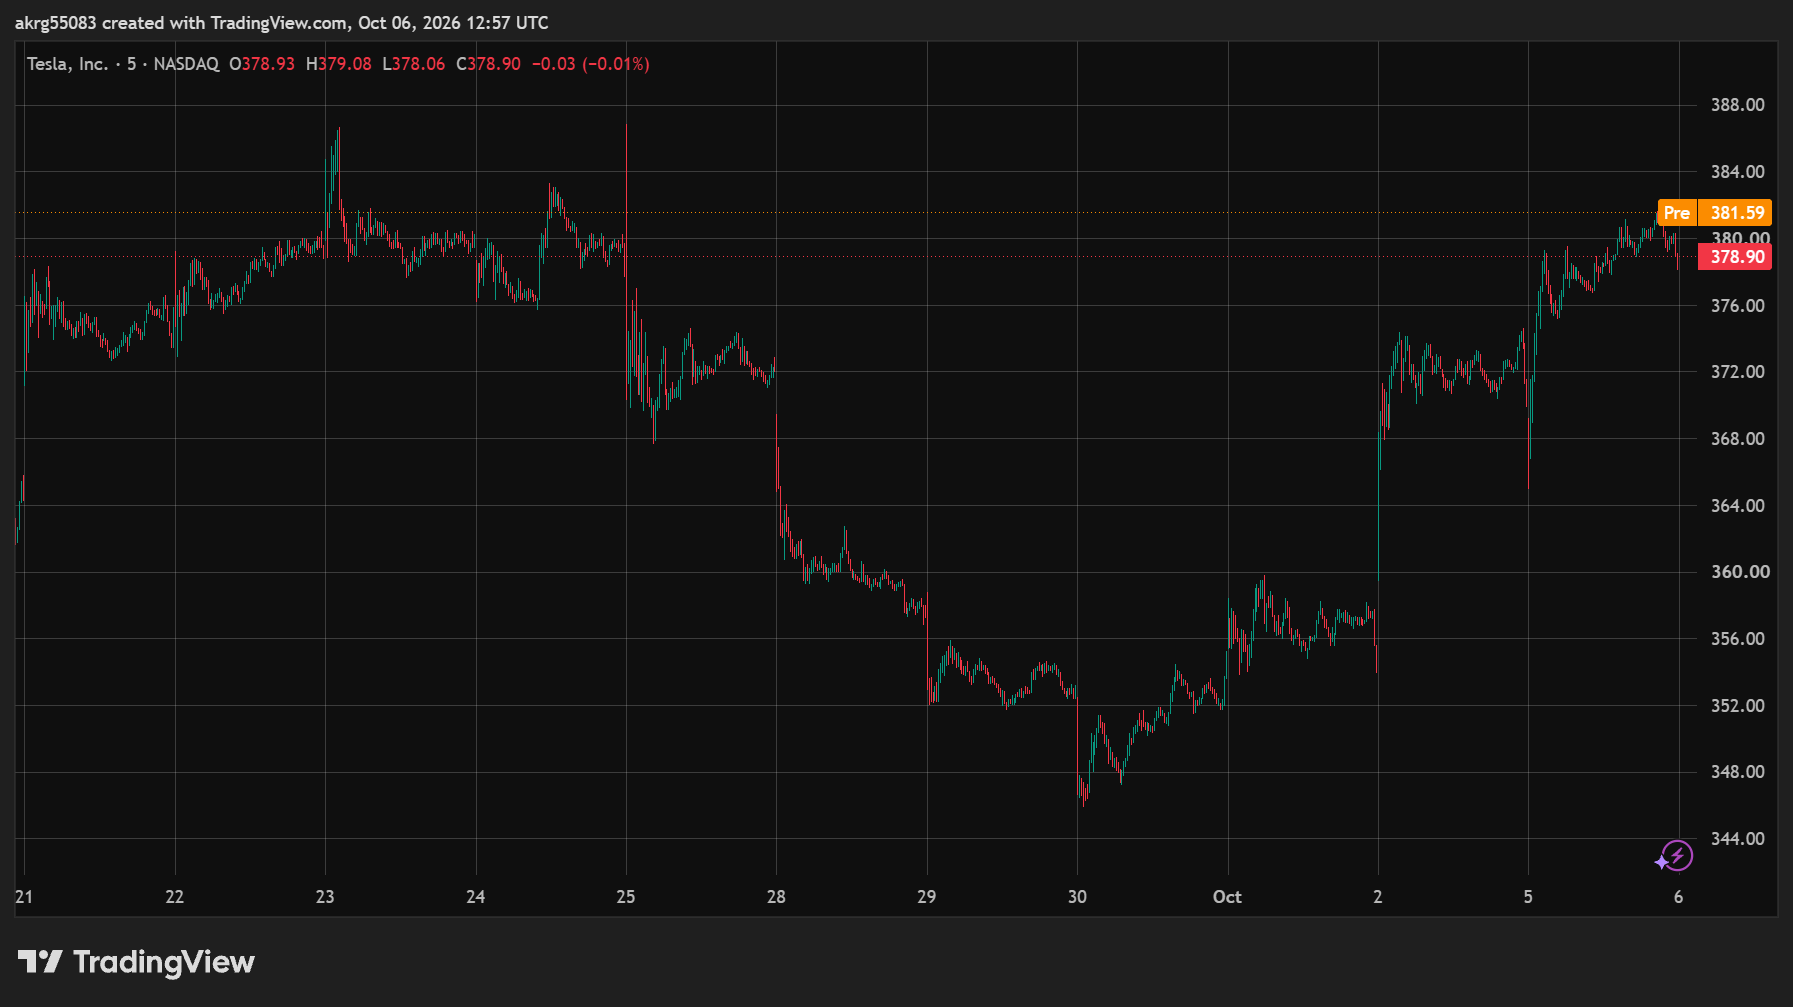
Task: Click the Tesla, Inc. symbol title
Action: click(x=67, y=64)
